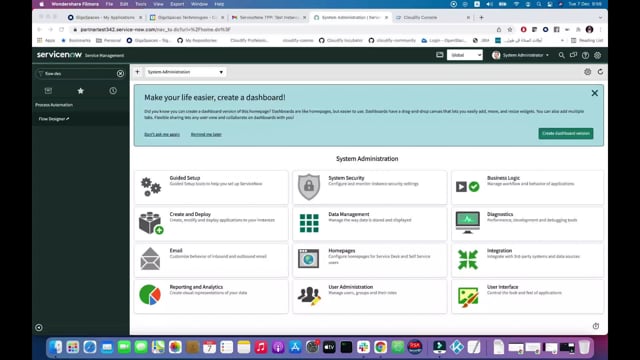This screenshot has height=360, width=640.
Task: Open the System Administration homepage dropdown
Action: pos(186,72)
